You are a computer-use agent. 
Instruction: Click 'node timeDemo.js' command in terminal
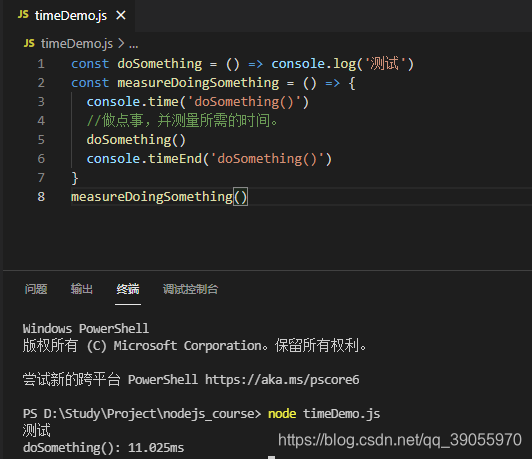(x=324, y=414)
